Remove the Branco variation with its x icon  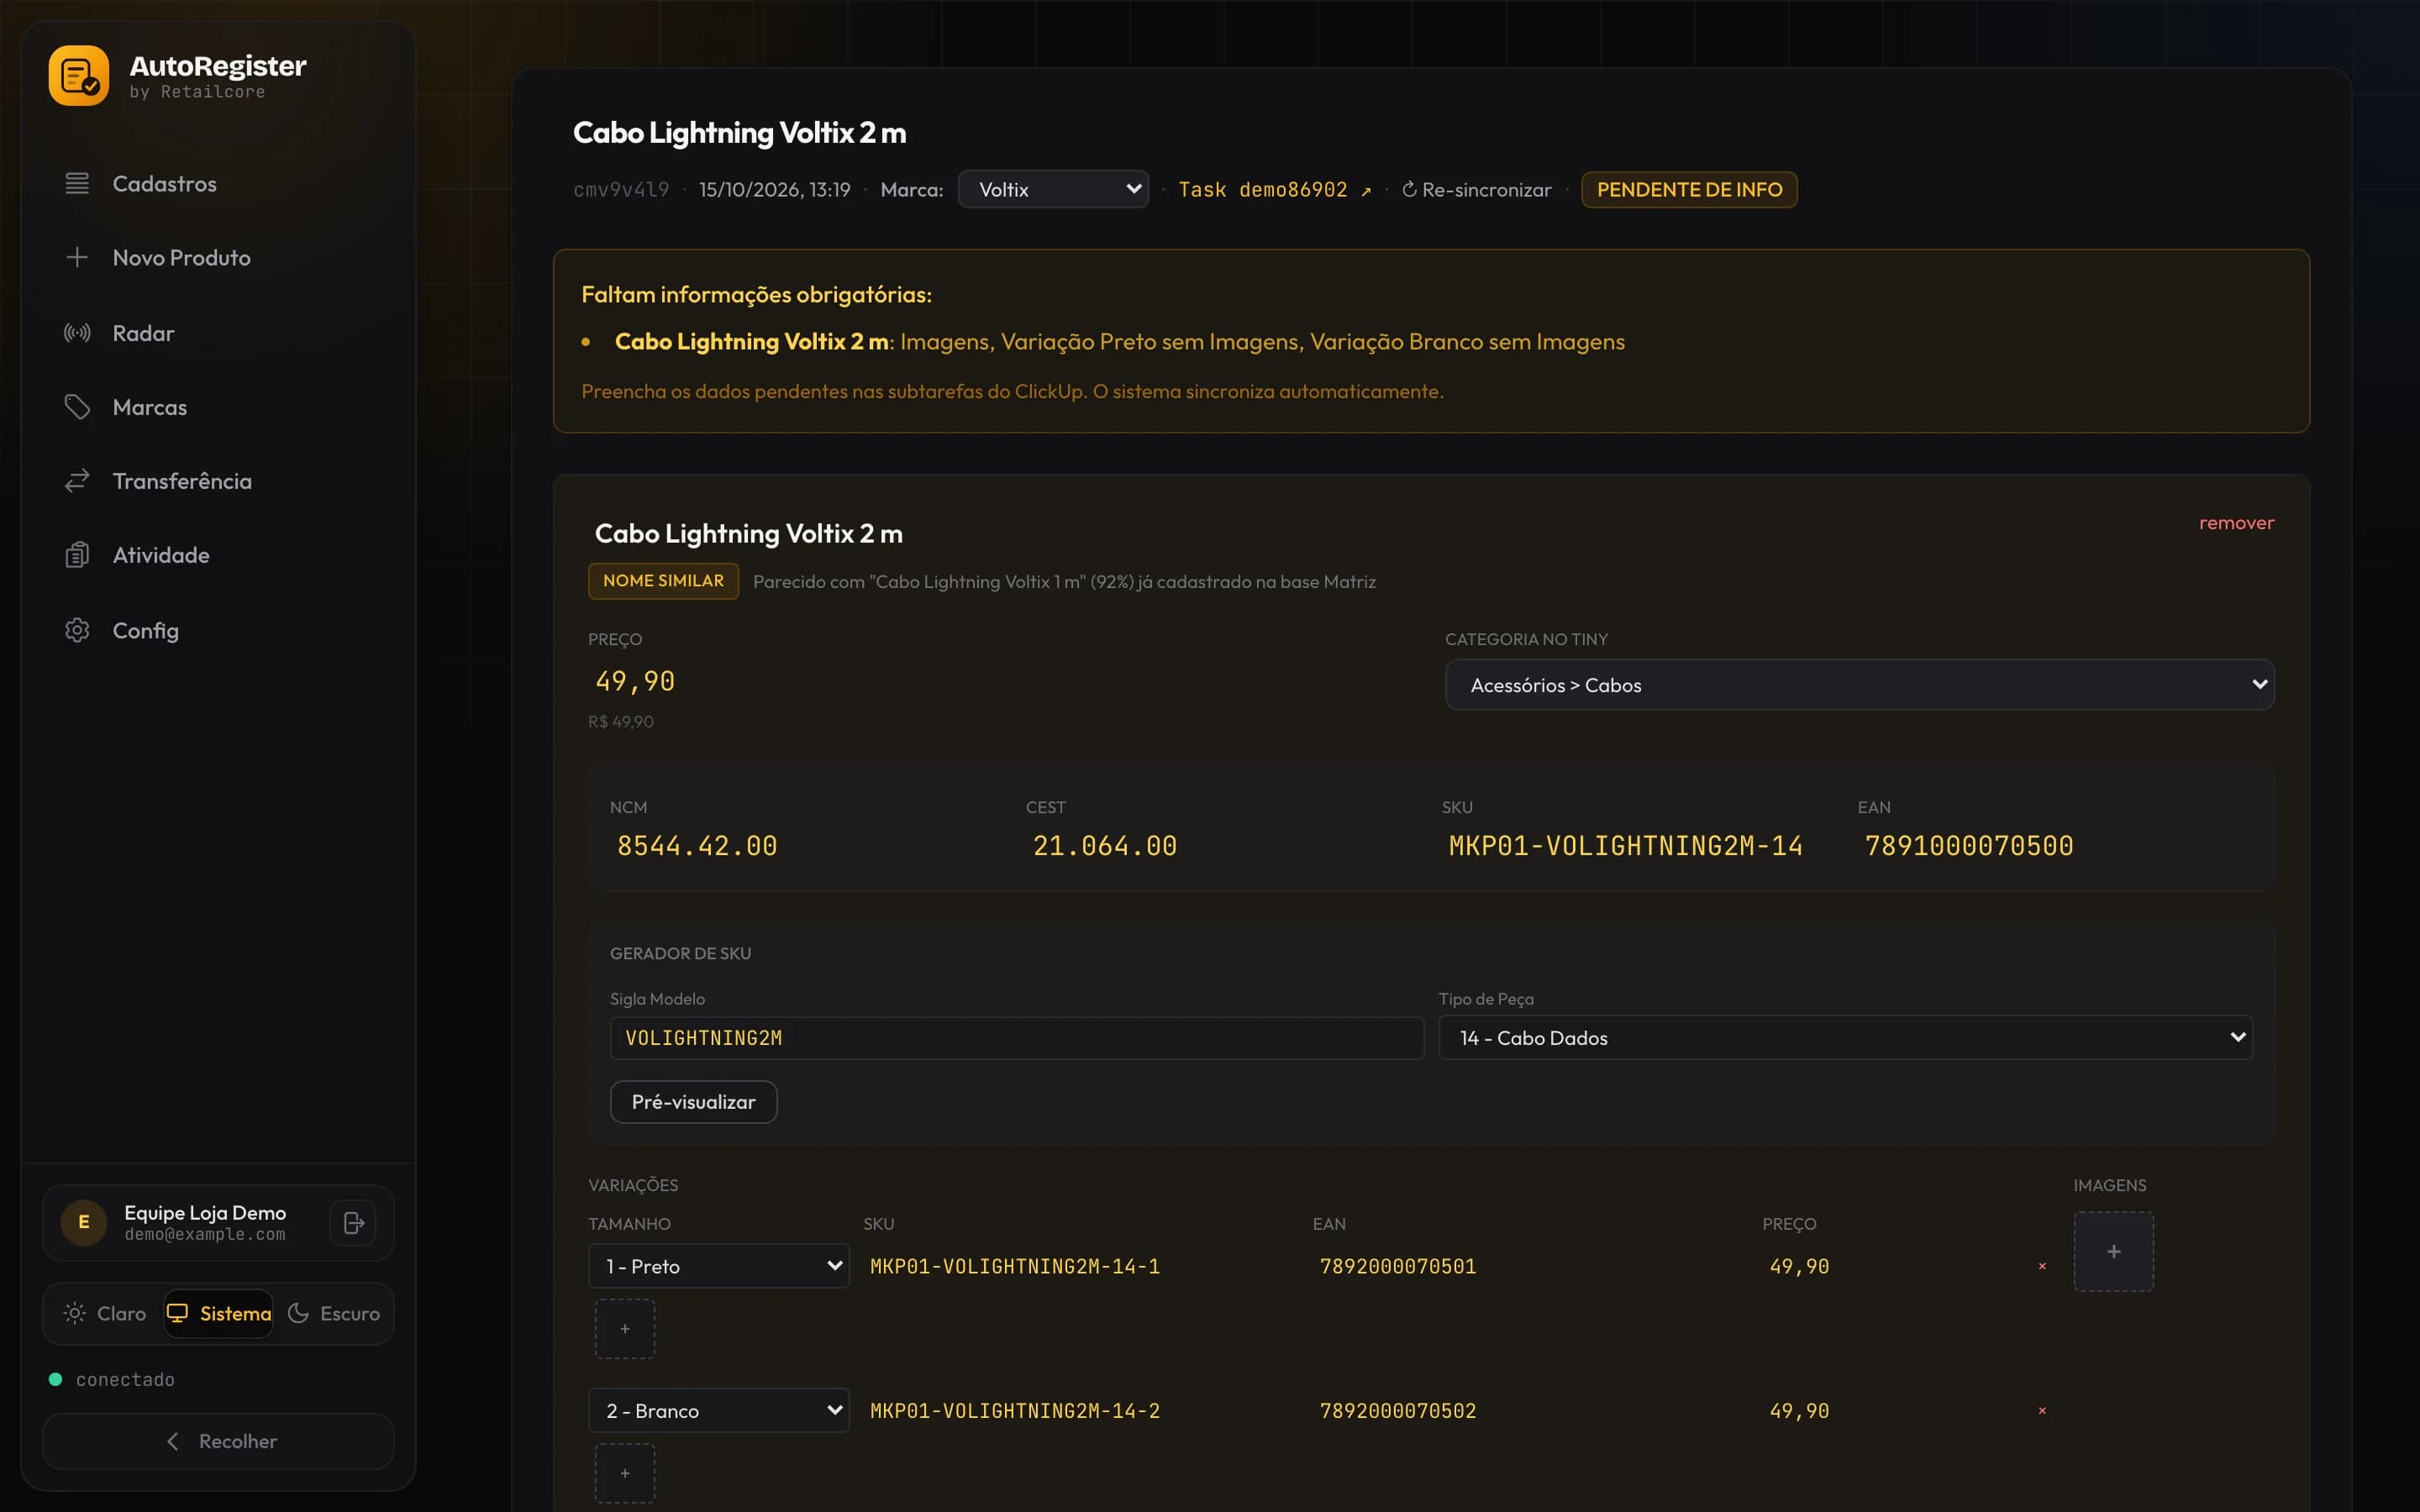point(2042,1411)
